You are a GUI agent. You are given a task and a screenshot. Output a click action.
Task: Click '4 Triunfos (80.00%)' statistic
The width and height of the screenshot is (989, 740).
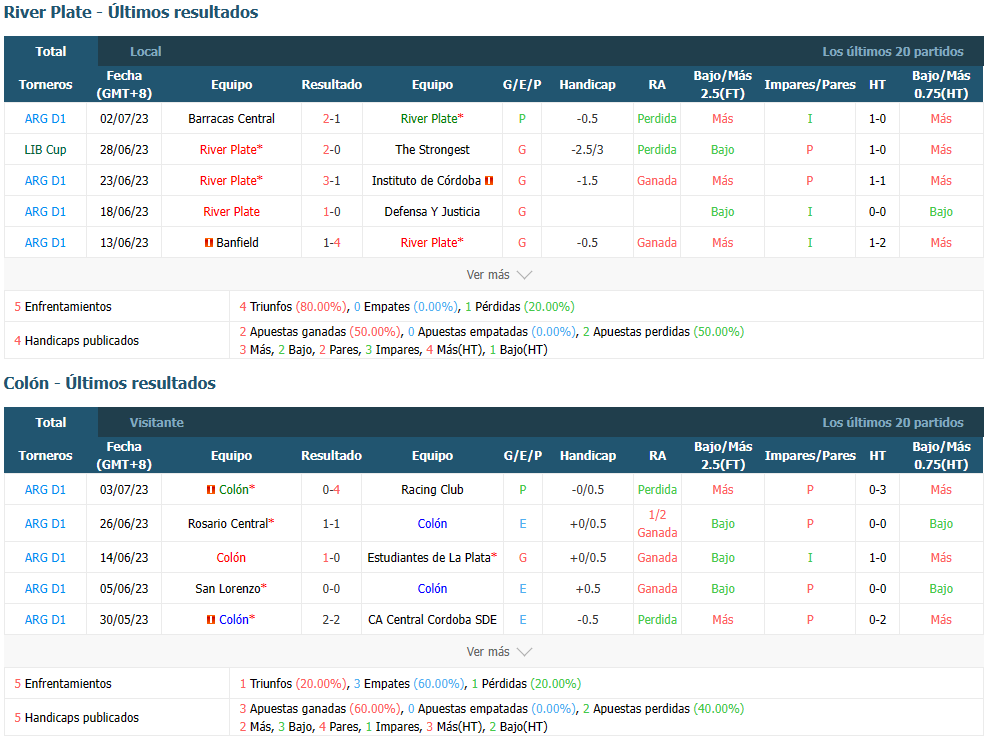point(293,307)
